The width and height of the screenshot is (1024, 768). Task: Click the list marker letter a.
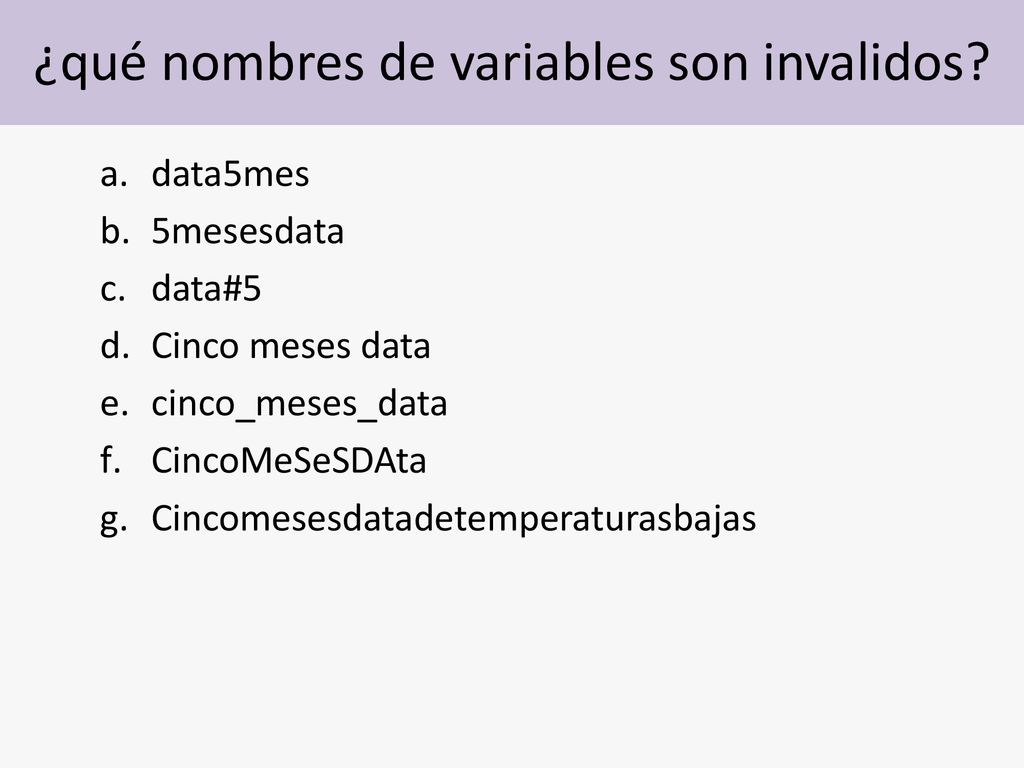[x=114, y=176]
